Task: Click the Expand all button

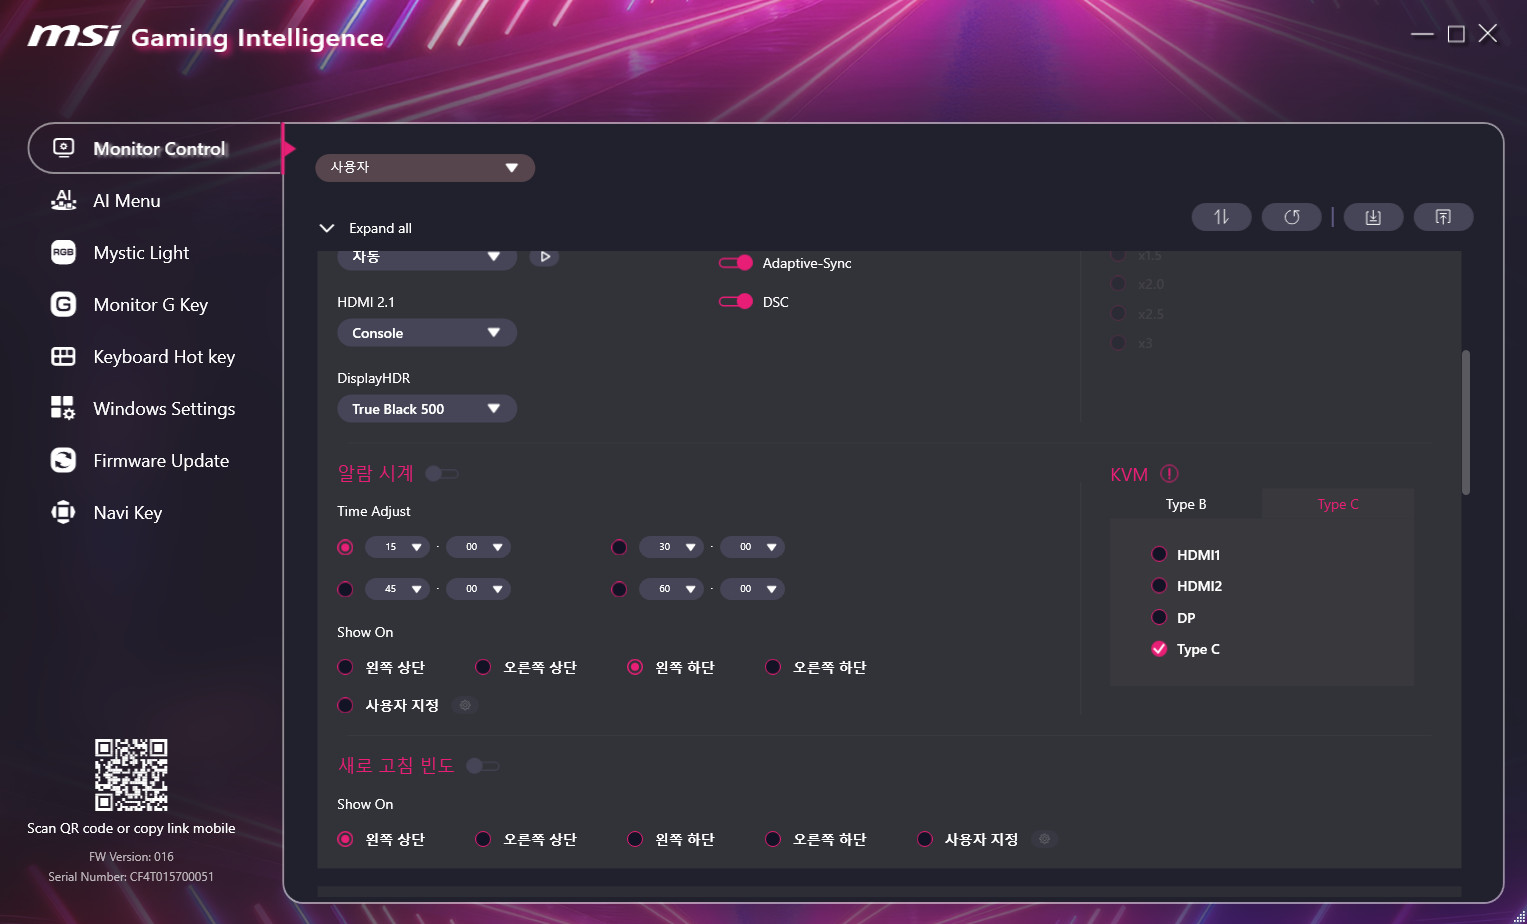Action: point(366,228)
